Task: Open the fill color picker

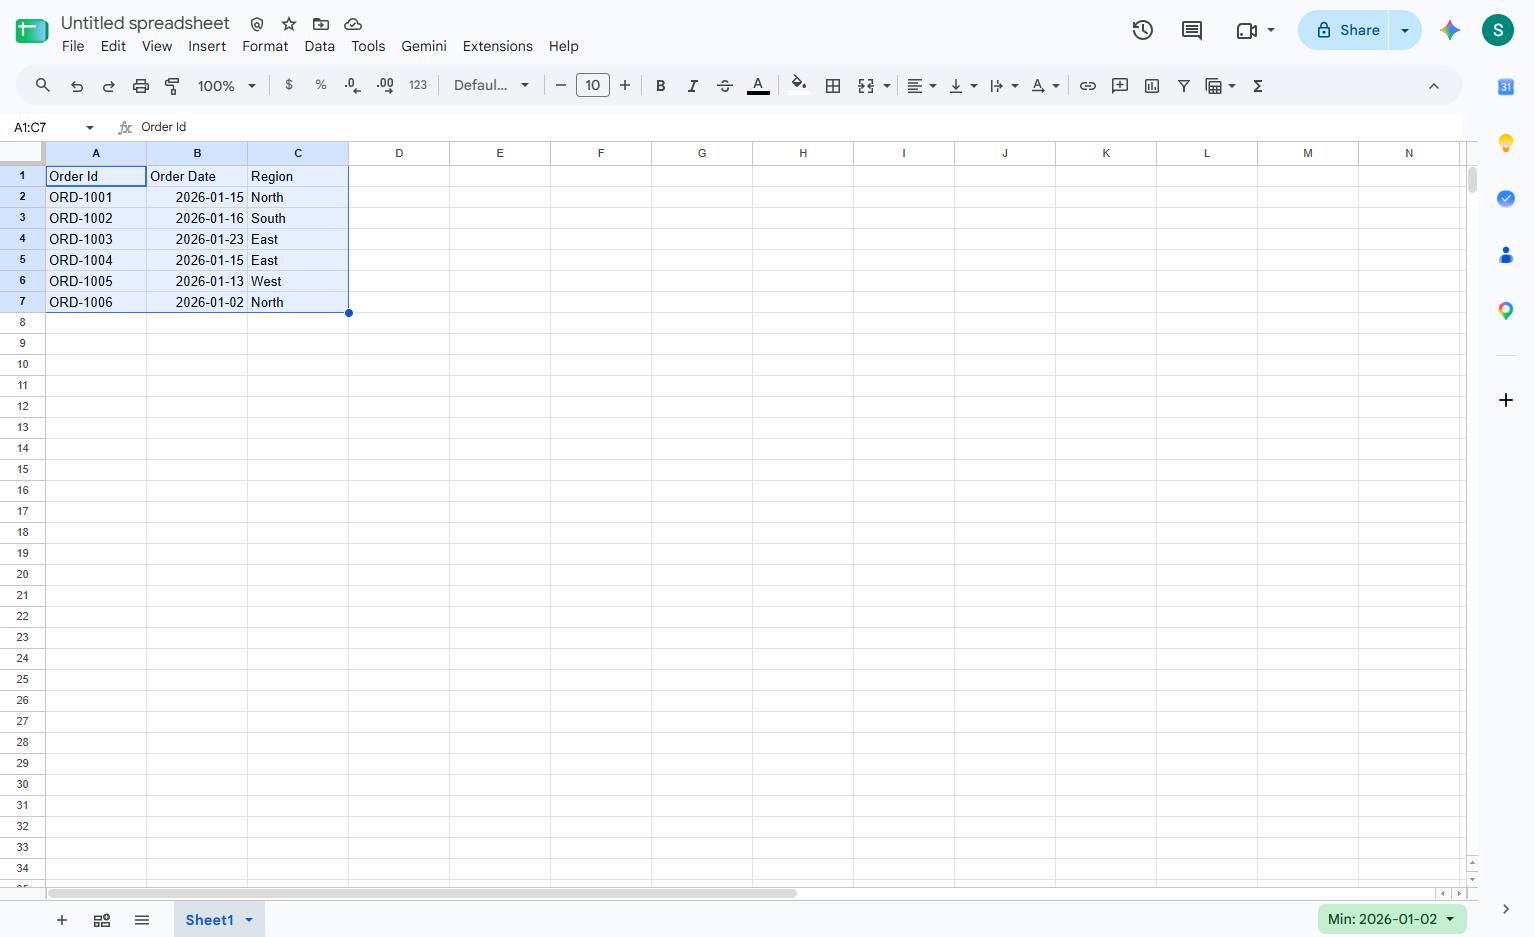Action: 798,86
